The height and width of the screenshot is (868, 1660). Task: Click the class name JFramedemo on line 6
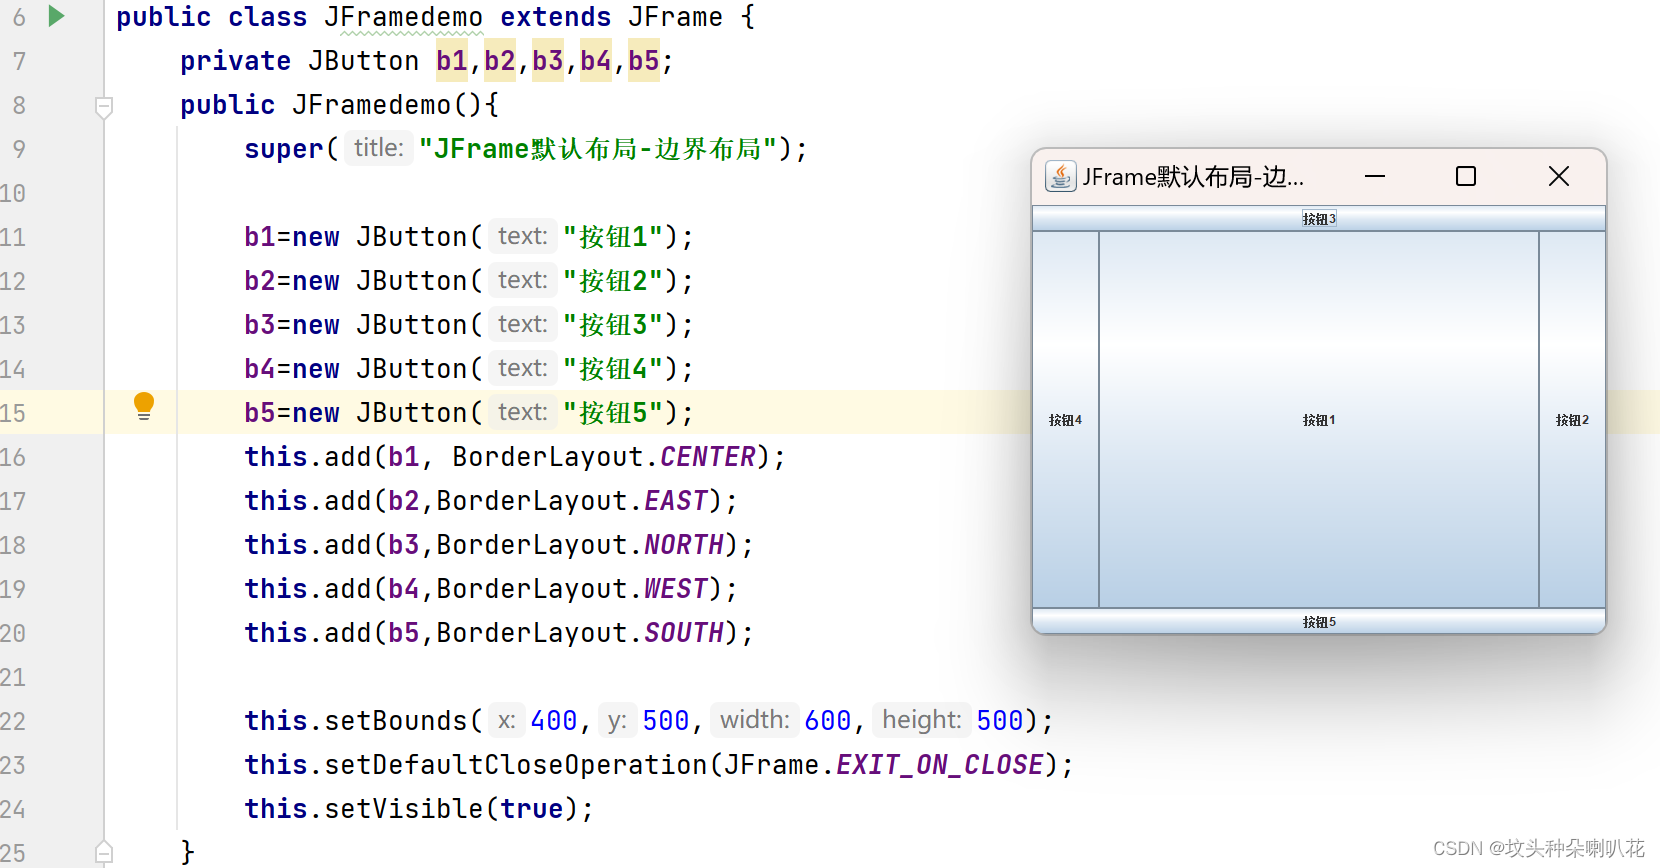coord(403,18)
